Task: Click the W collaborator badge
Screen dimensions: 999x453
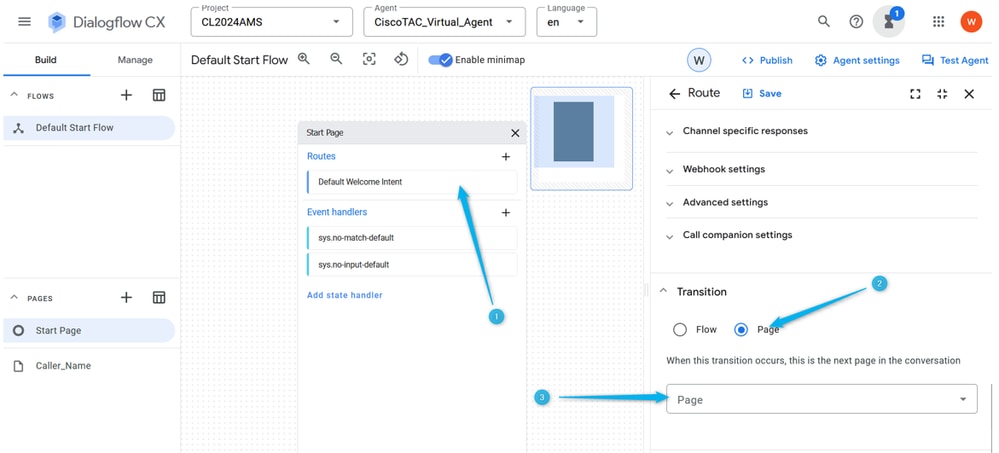Action: 699,61
